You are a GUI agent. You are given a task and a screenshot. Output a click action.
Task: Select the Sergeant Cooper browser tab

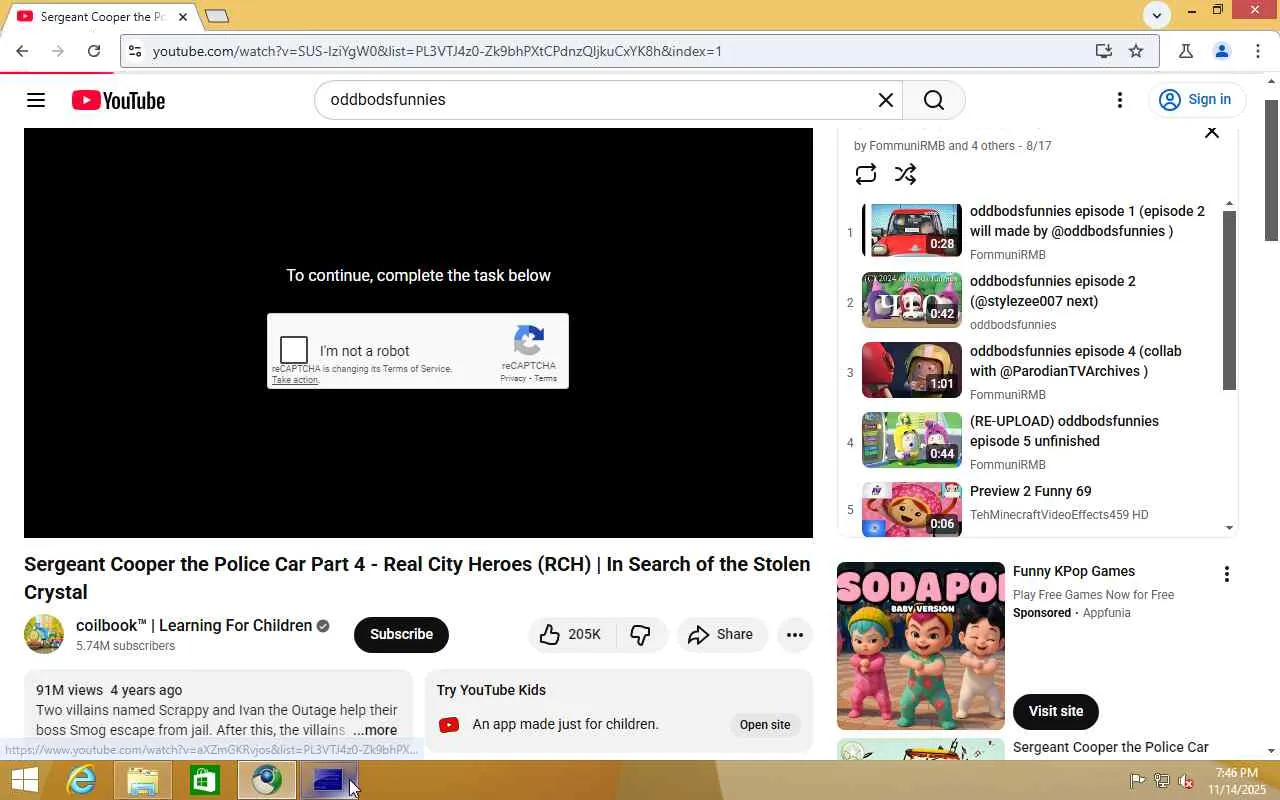pyautogui.click(x=102, y=17)
